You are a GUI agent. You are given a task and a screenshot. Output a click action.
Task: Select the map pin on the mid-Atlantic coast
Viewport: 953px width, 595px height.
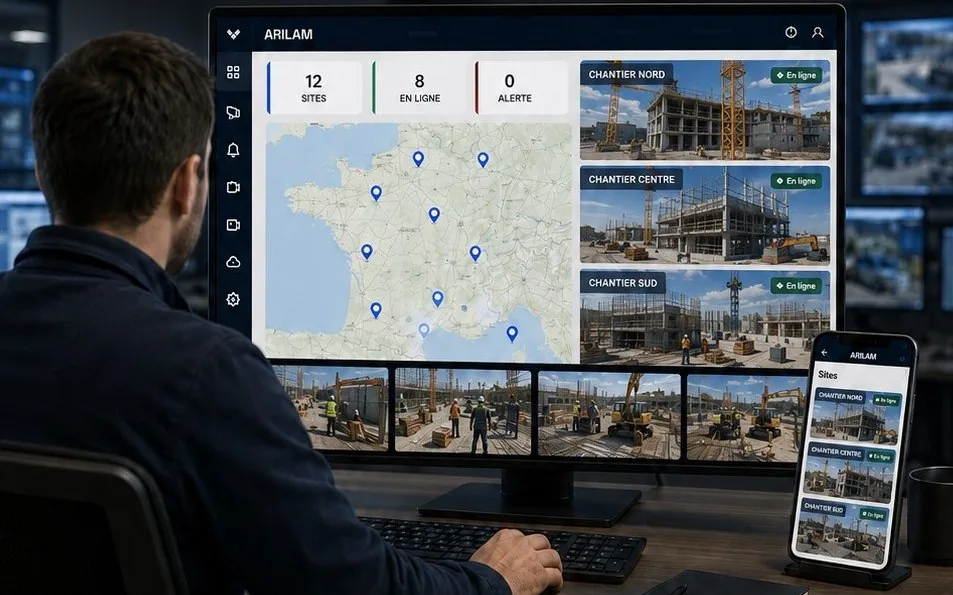click(x=366, y=252)
